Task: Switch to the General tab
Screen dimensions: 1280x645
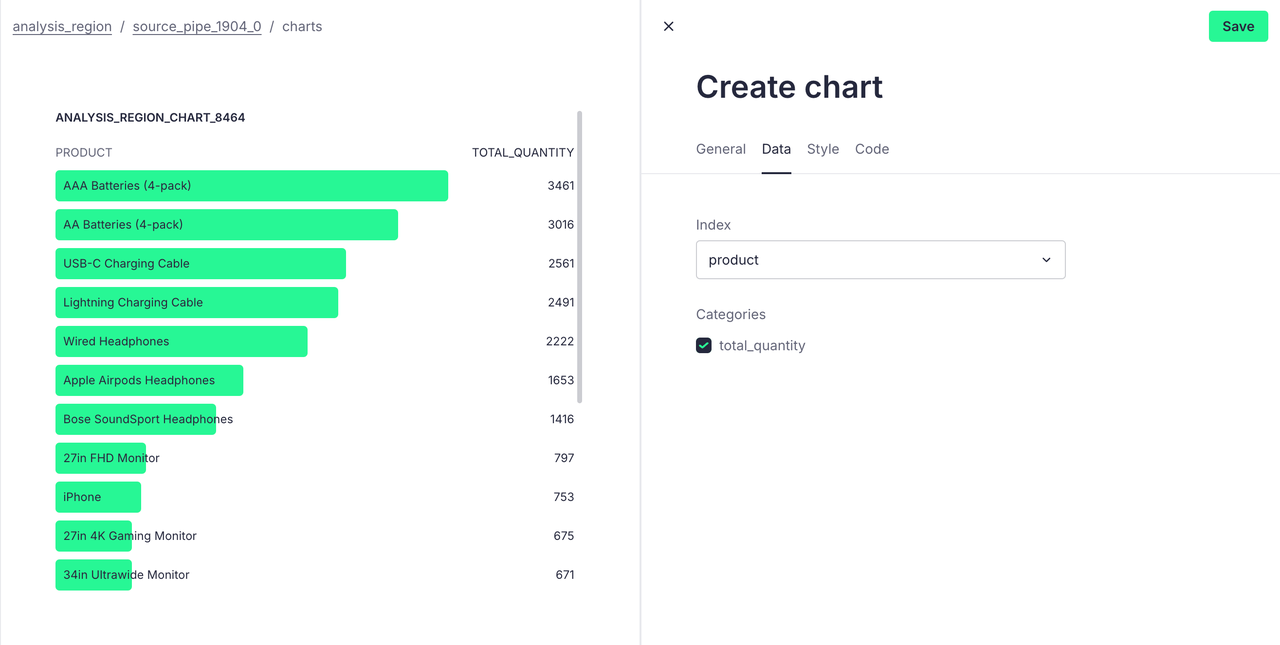Action: [720, 149]
